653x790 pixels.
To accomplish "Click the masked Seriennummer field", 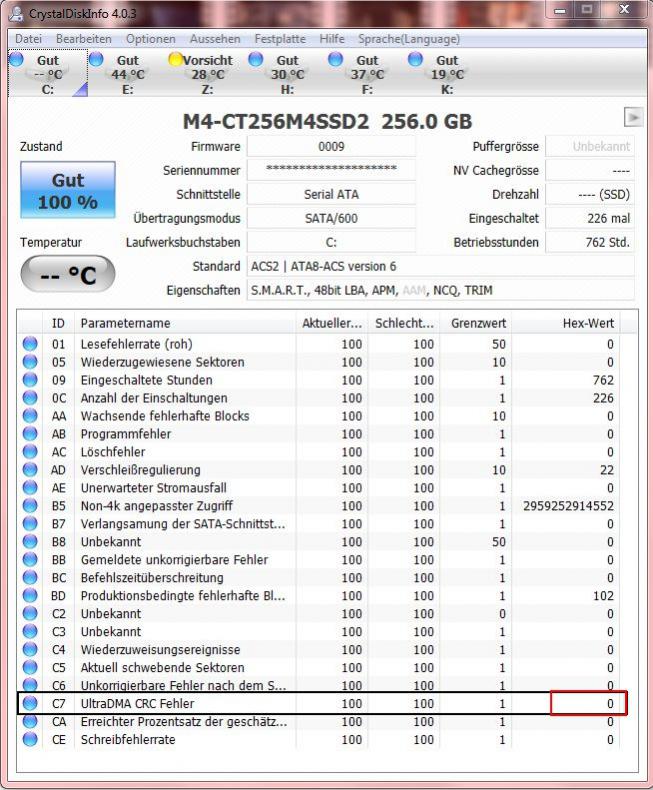I will coord(331,170).
